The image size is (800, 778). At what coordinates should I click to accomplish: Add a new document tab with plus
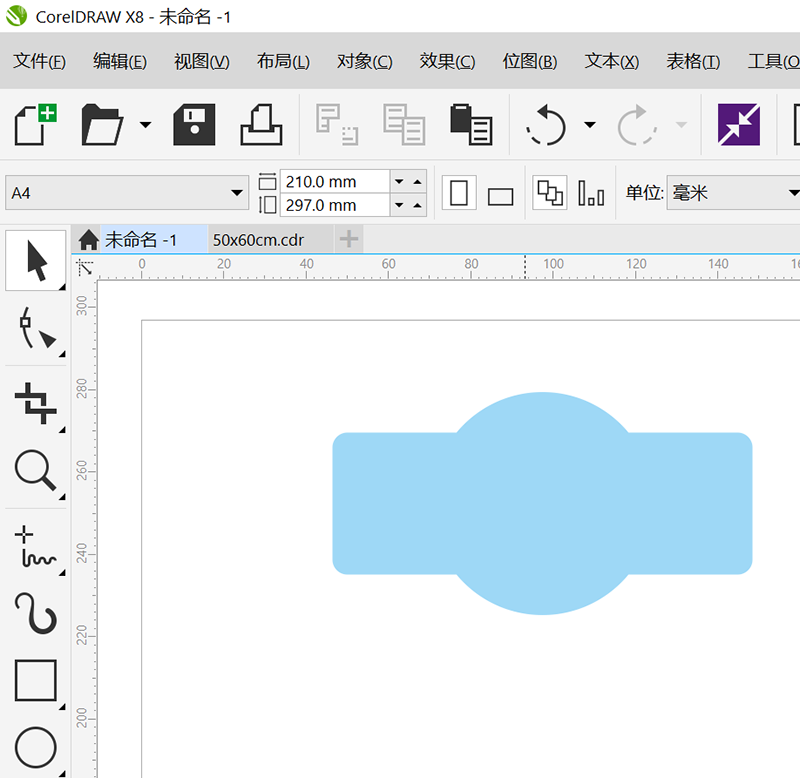click(x=348, y=240)
